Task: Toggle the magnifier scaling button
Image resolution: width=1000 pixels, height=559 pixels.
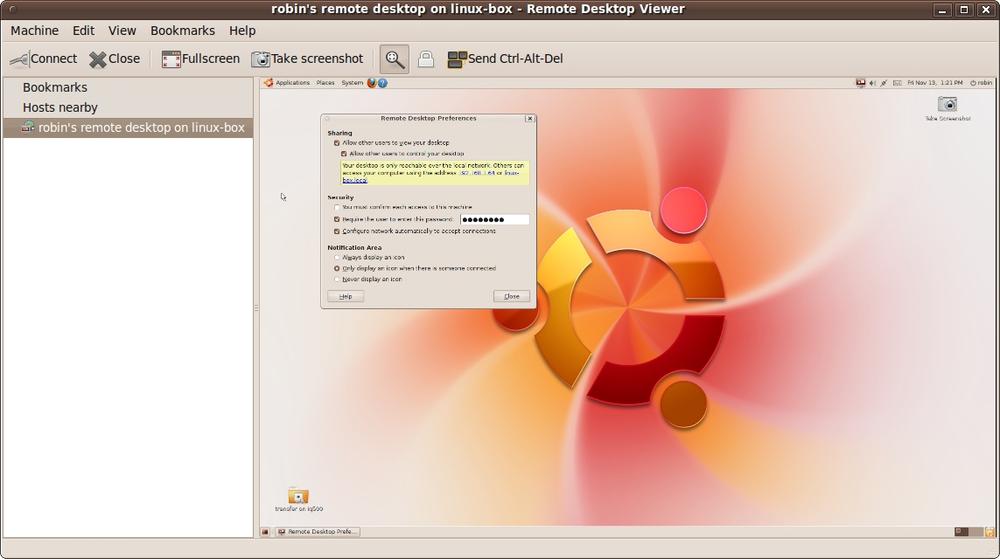Action: [x=394, y=59]
